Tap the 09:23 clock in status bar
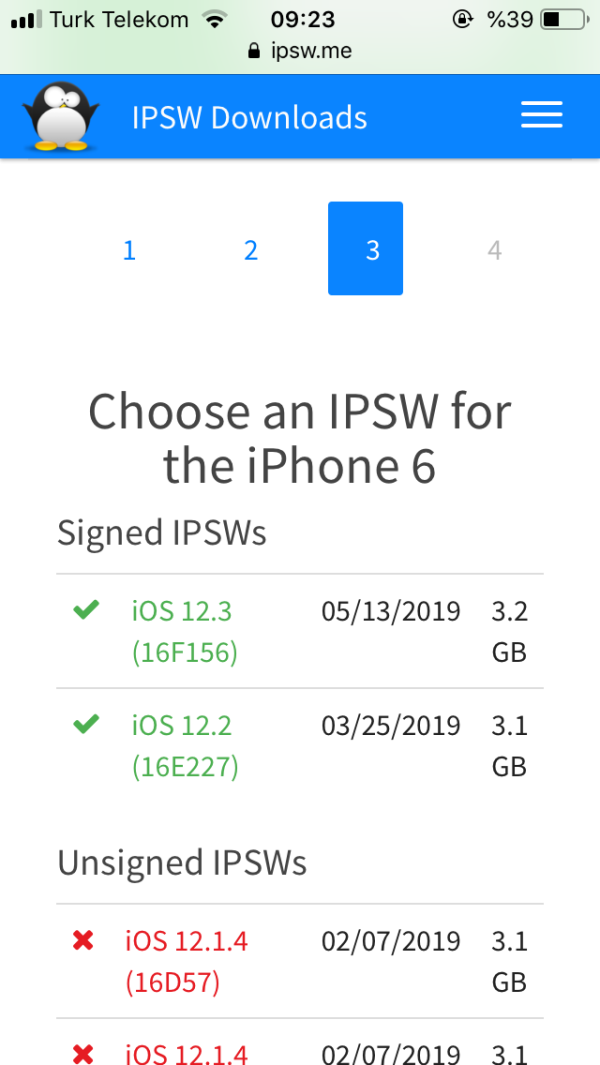Viewport: 600px width, 1065px height. point(302,19)
